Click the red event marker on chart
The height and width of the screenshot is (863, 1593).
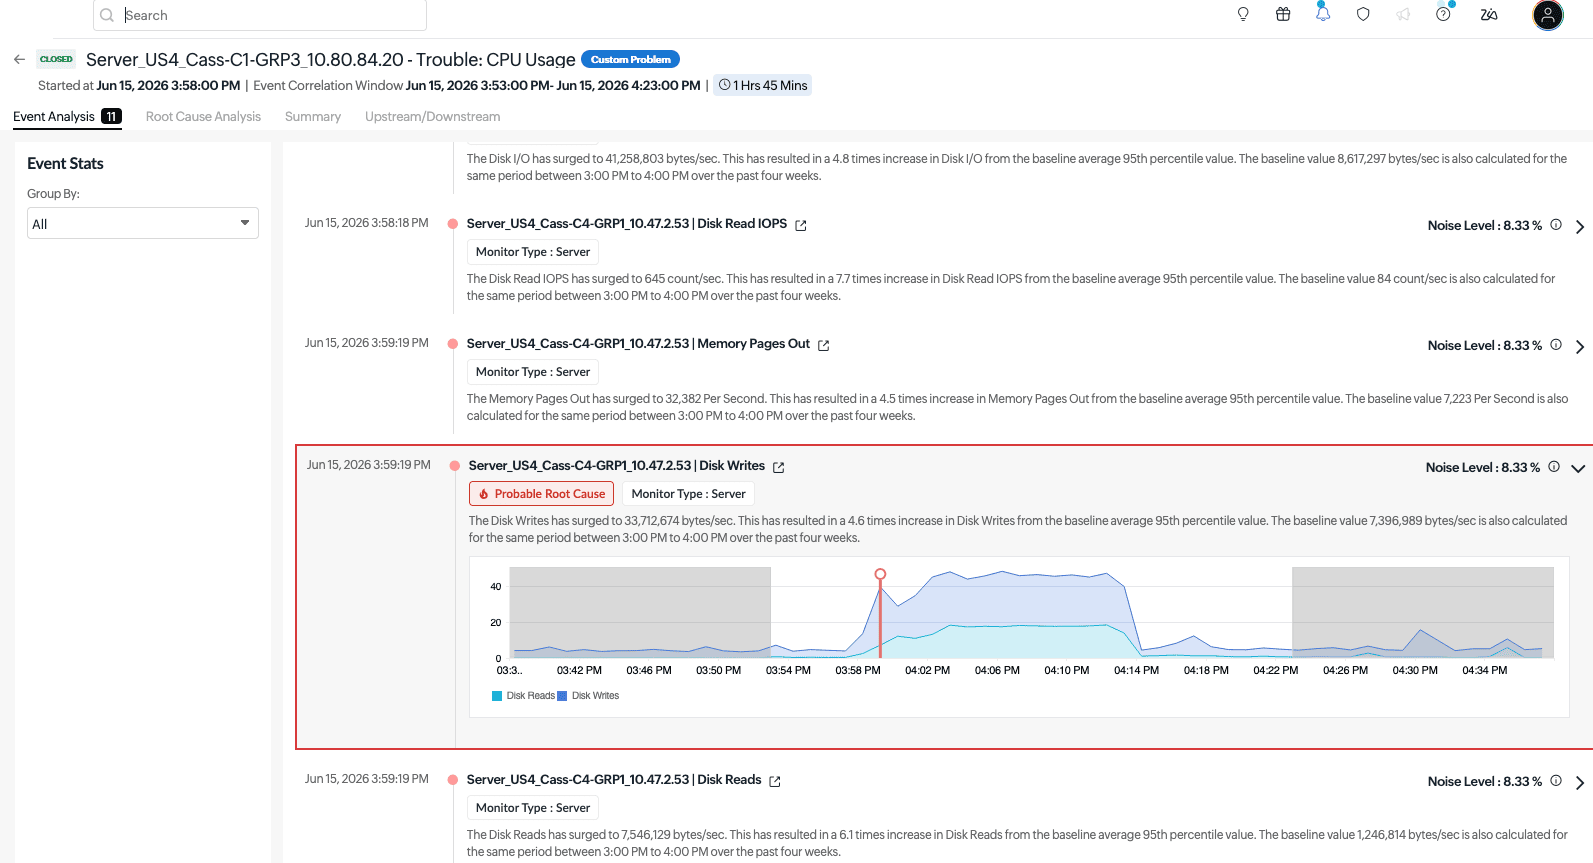pos(880,574)
